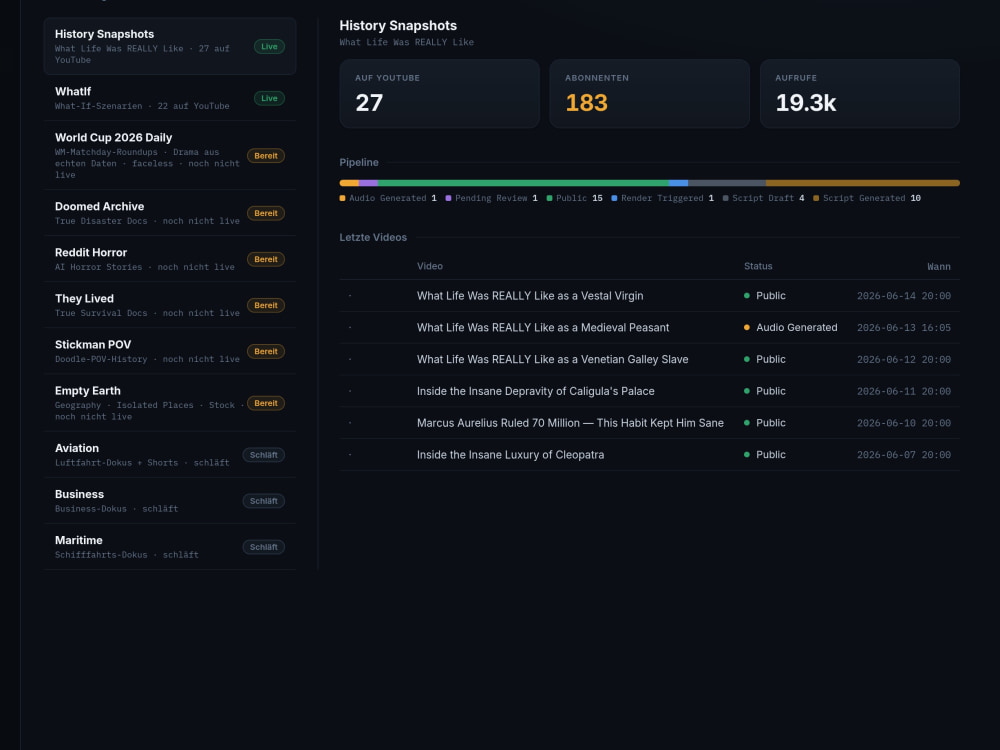The image size is (1000, 750).
Task: Select the Aviation channel
Action: 170,455
